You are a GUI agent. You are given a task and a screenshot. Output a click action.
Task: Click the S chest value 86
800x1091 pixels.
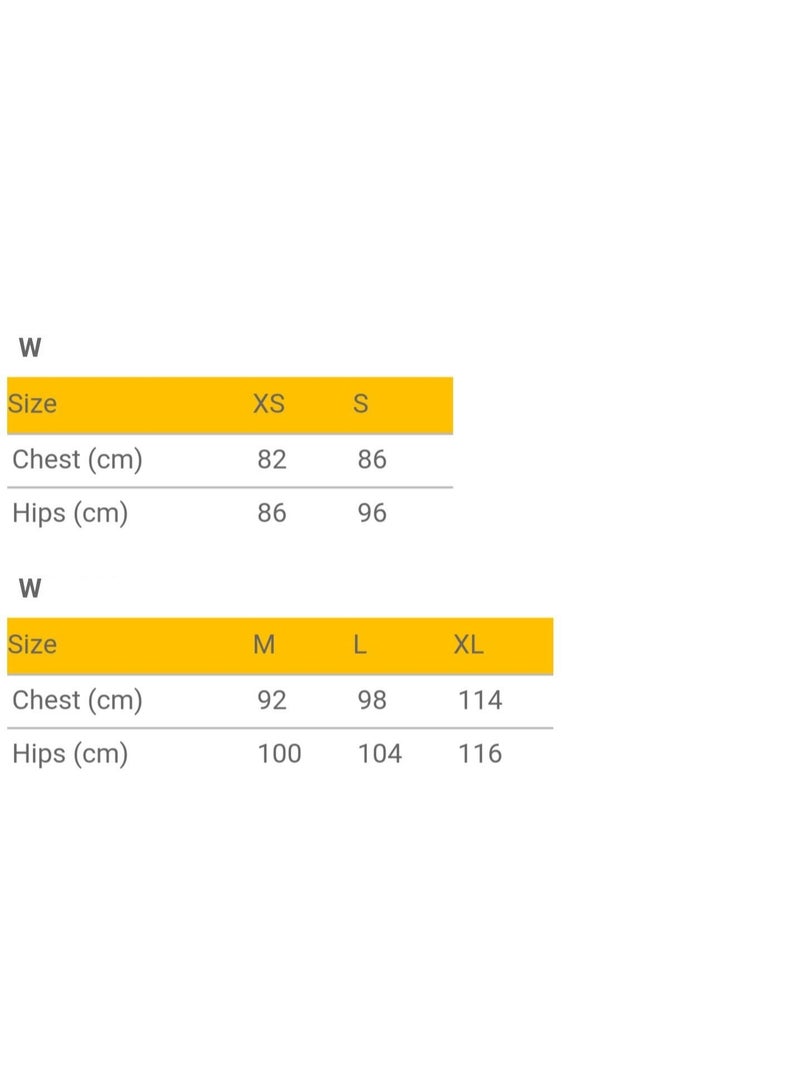[372, 460]
